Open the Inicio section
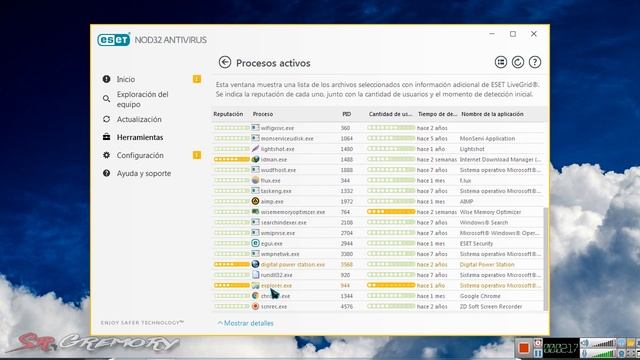Image resolution: width=640 pixels, height=360 pixels. click(x=126, y=79)
